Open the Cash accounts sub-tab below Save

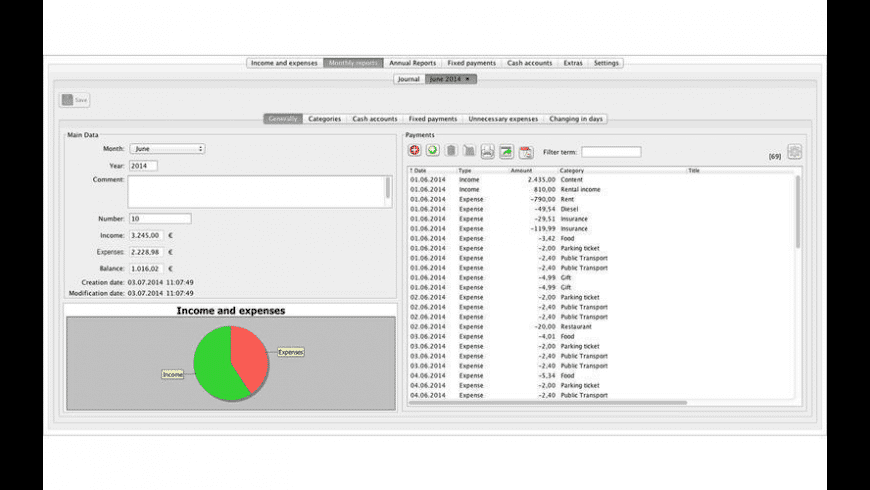(375, 119)
